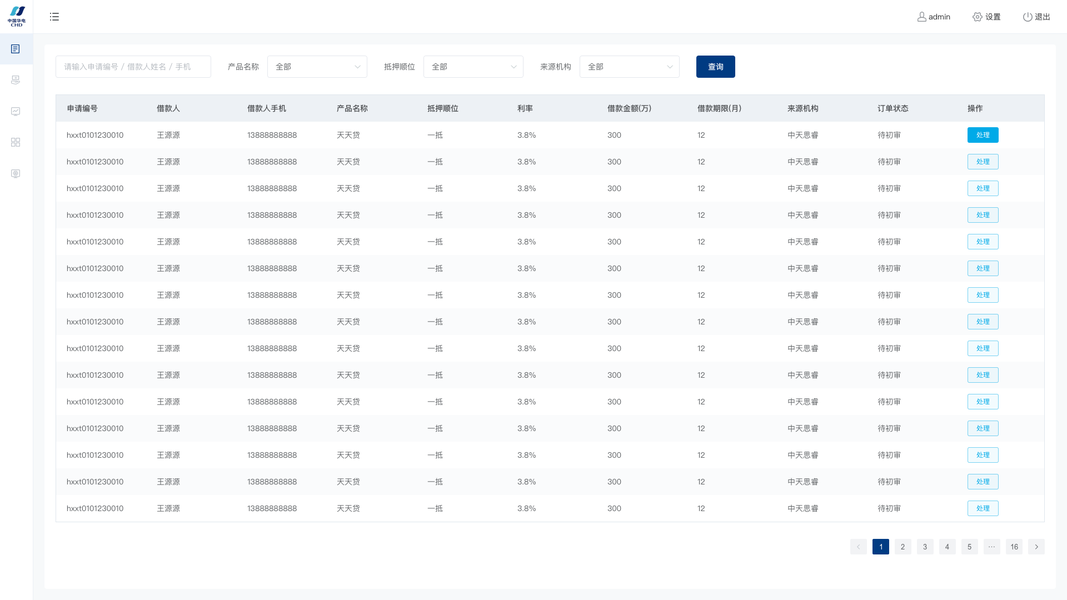
Task: Click the 借款金额(万) column header
Action: tap(629, 108)
